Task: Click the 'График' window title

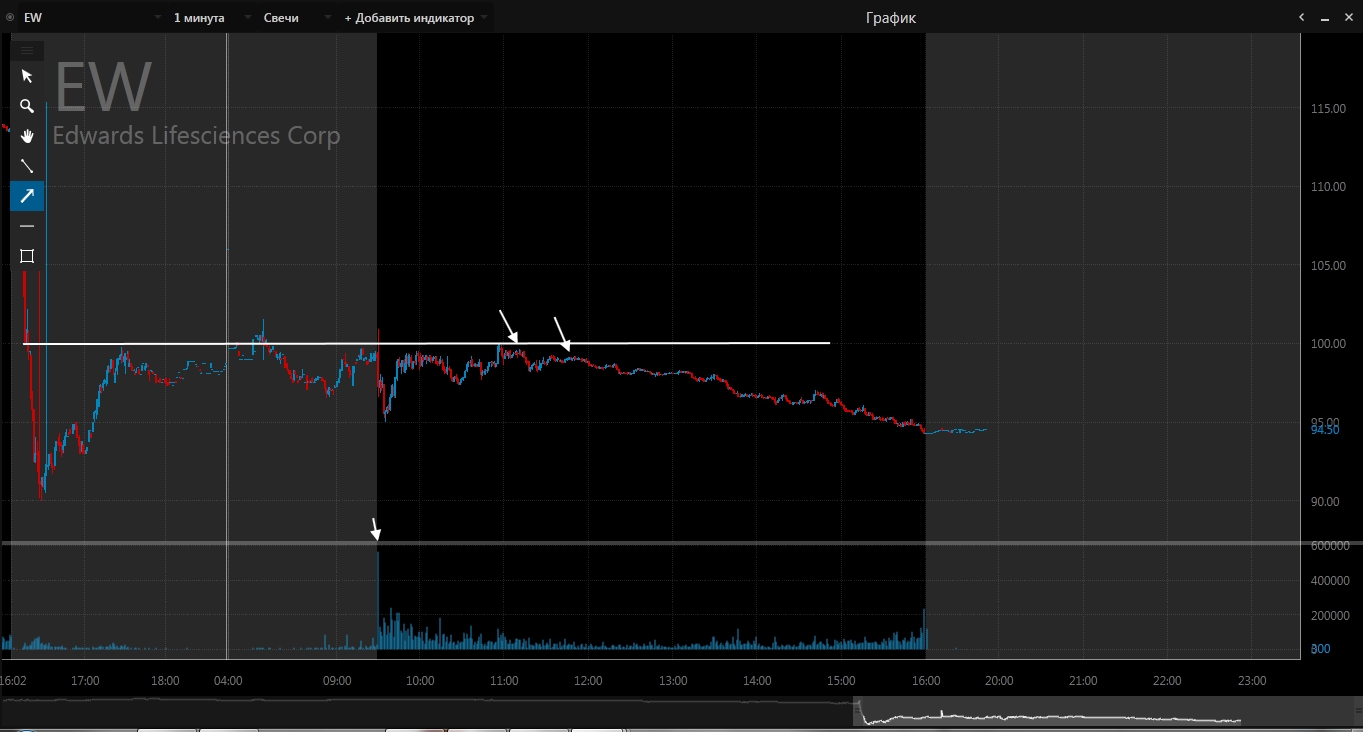Action: tap(890, 18)
